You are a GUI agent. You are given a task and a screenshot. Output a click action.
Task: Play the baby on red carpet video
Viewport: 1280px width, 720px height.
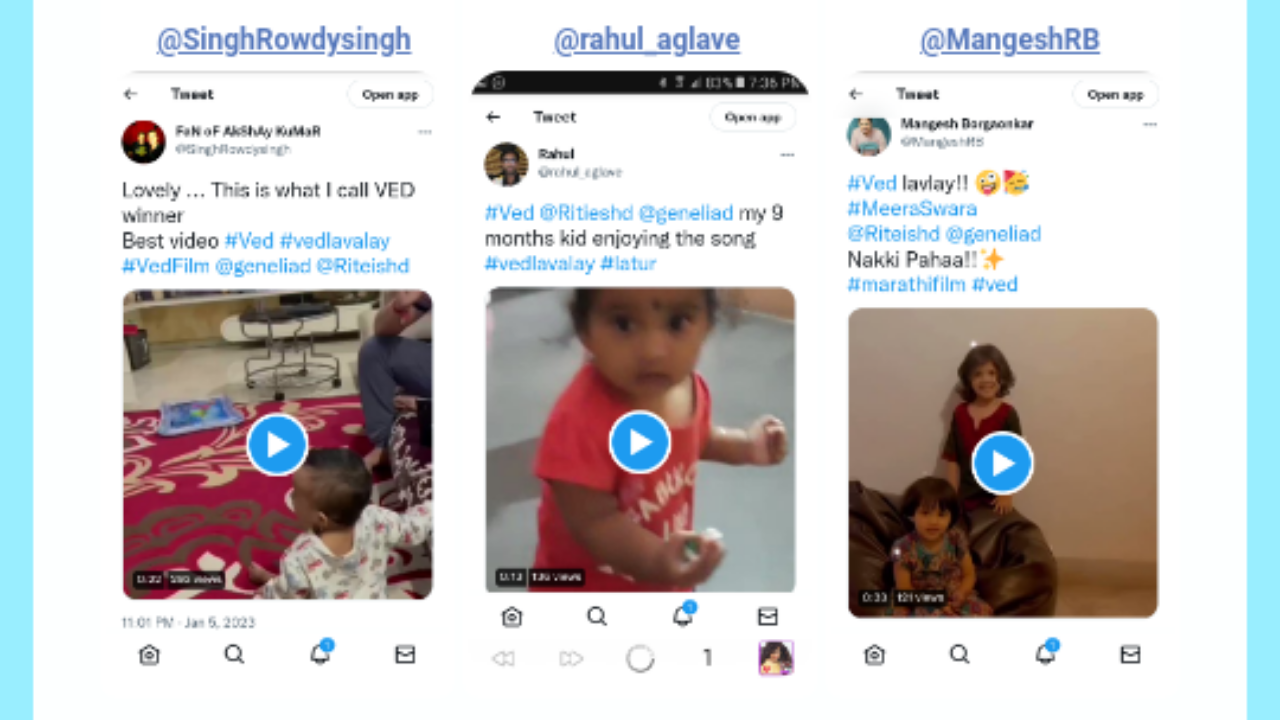(x=277, y=445)
